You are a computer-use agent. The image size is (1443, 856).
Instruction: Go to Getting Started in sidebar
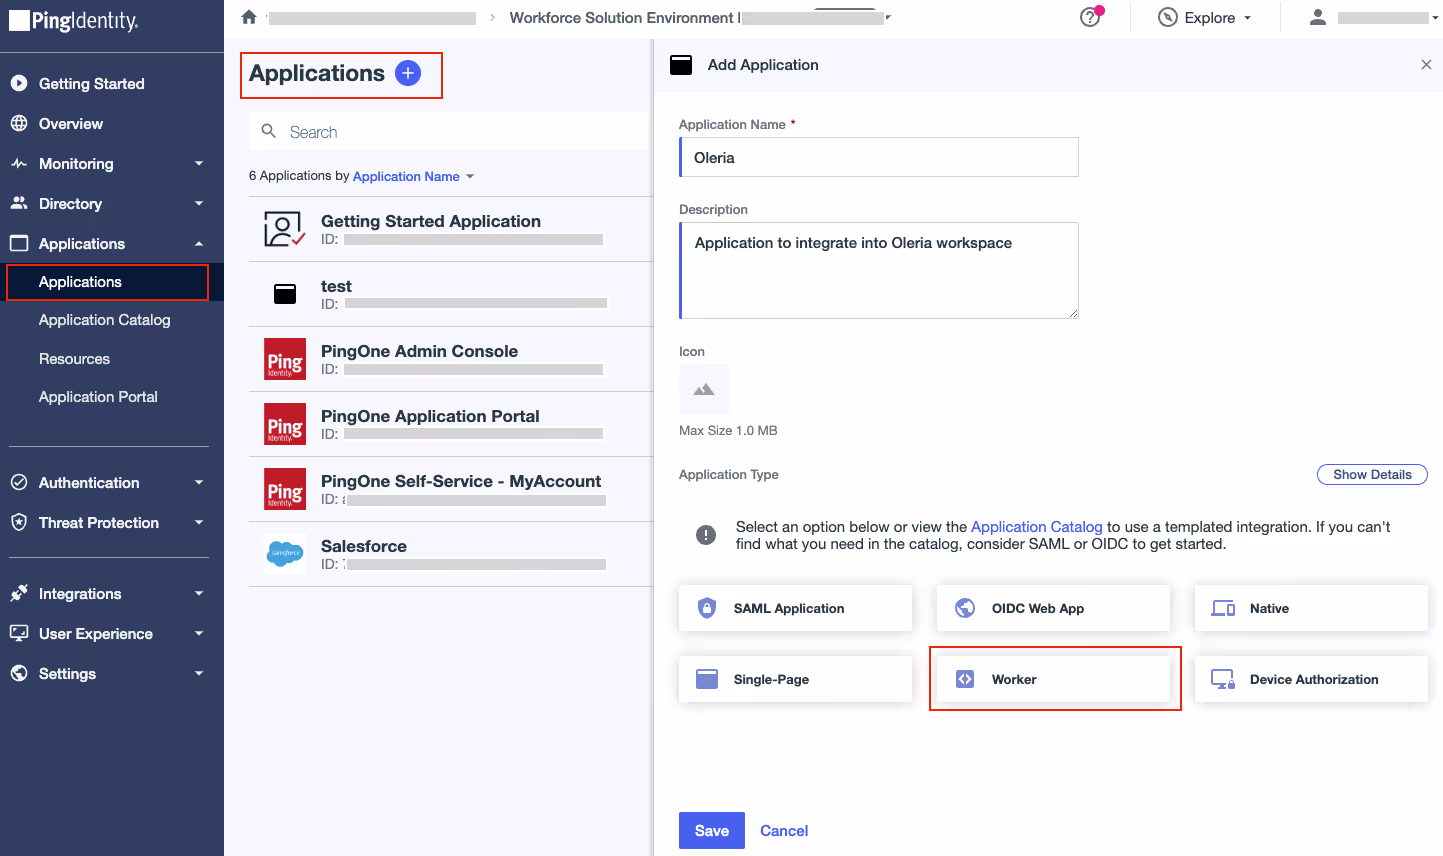(91, 83)
